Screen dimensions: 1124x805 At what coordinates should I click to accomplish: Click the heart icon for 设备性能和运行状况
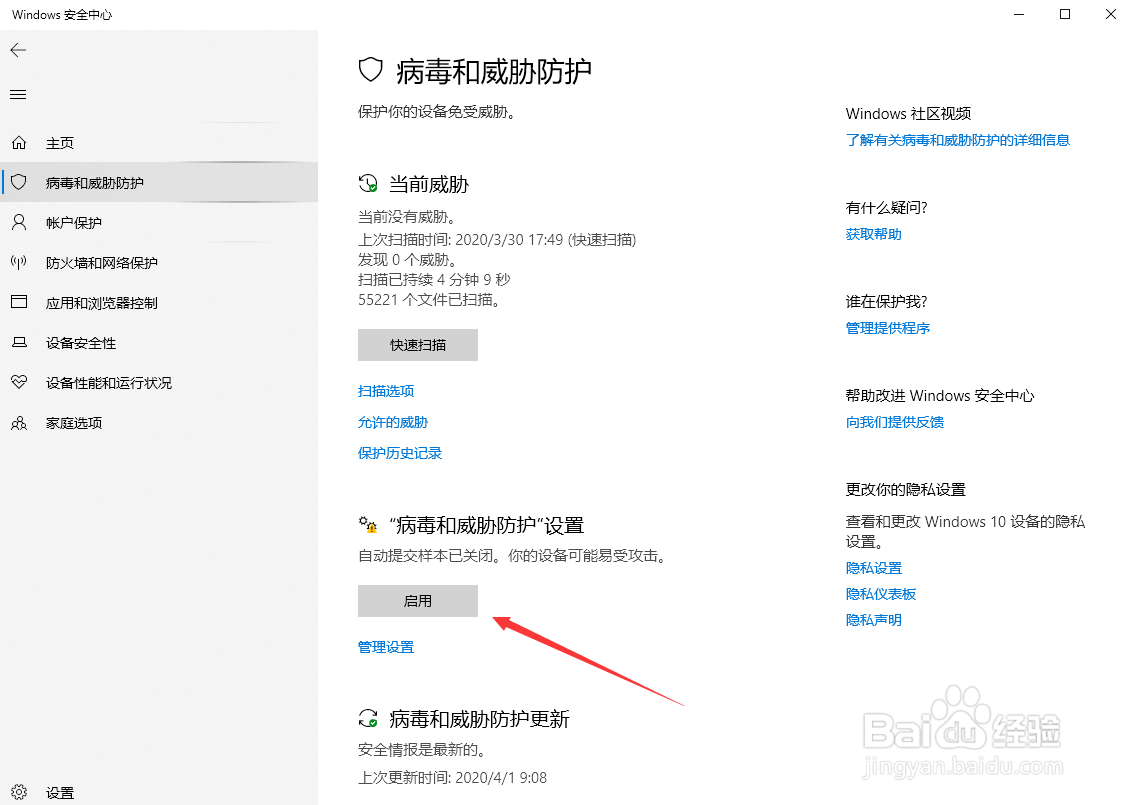[19, 382]
